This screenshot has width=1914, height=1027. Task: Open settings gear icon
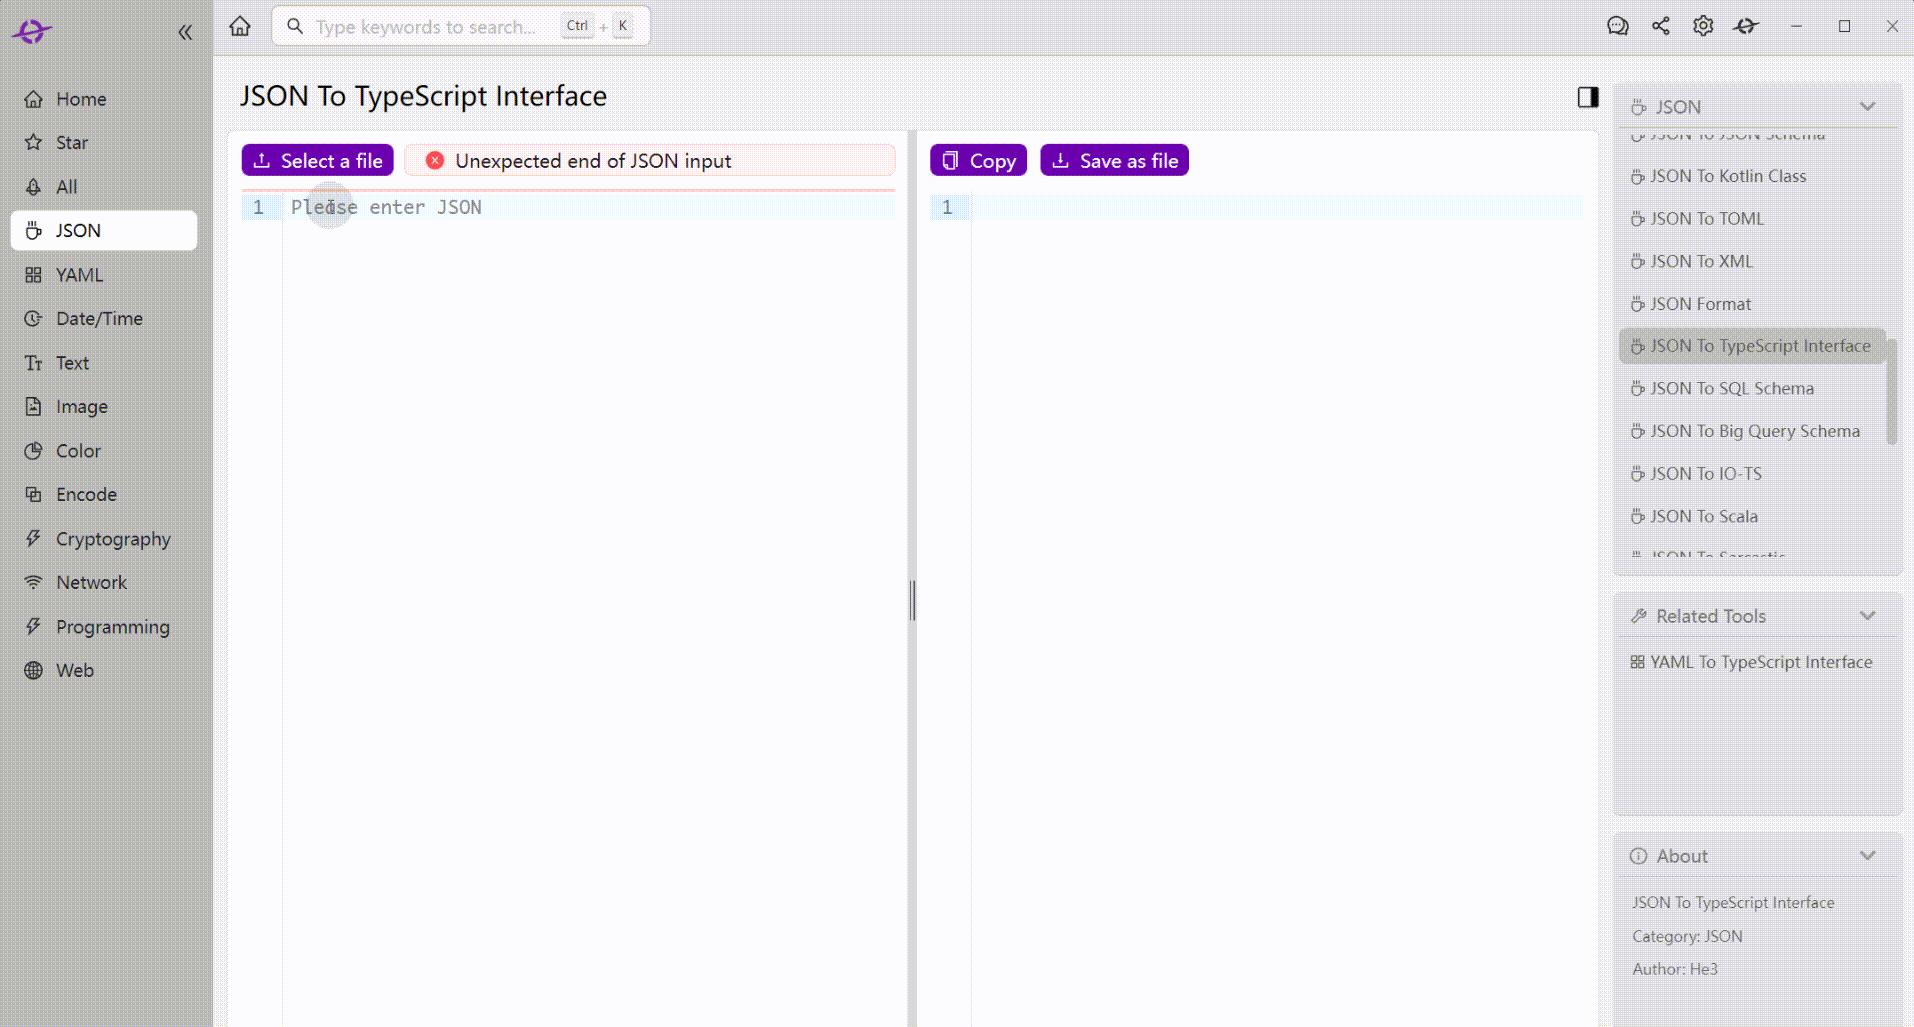(x=1703, y=26)
